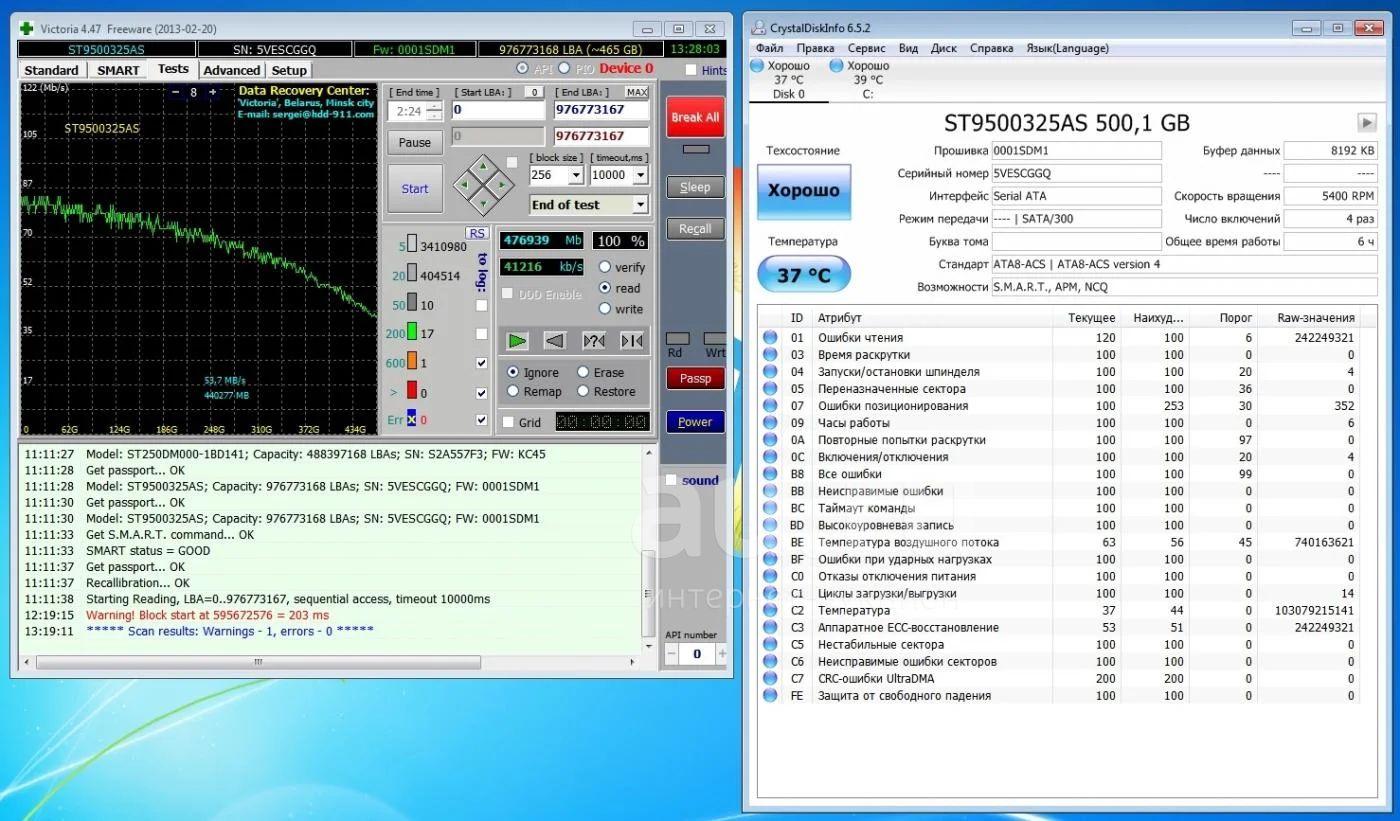Screen dimensions: 1400x821
Task: Select the C: drive status entry in CrystalDiskInfo
Action: [867, 80]
